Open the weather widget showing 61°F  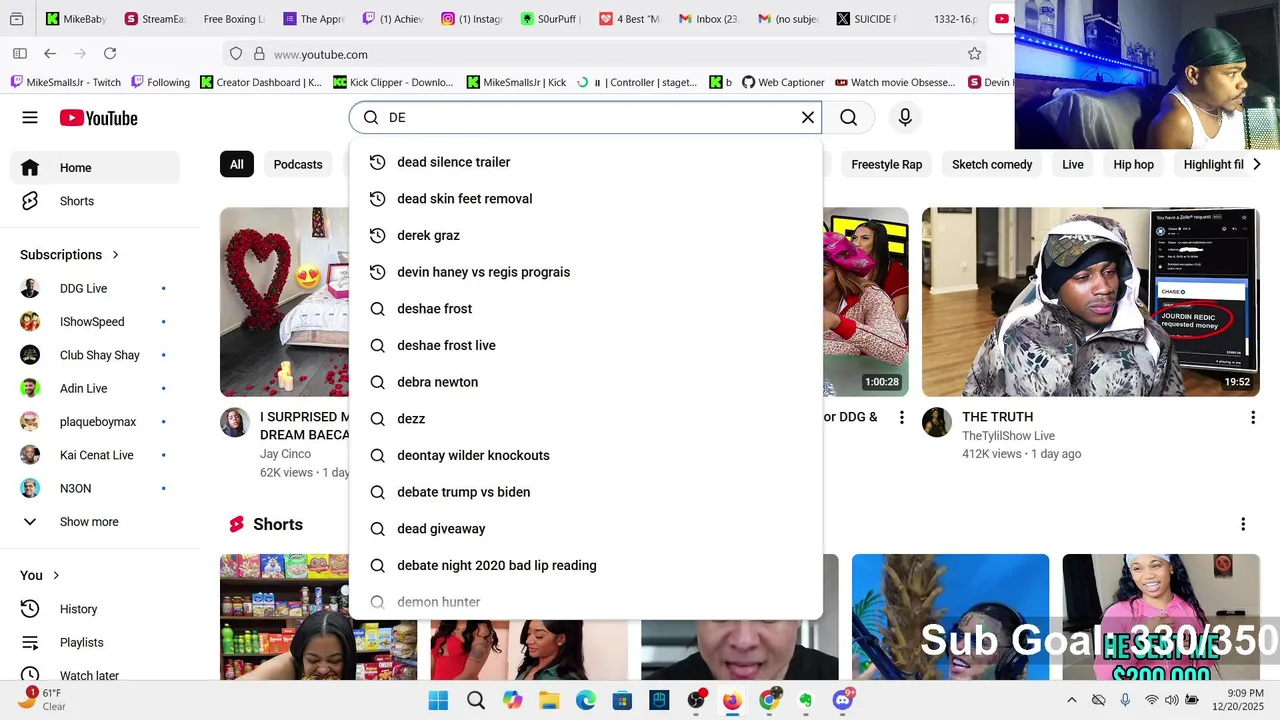[44, 699]
